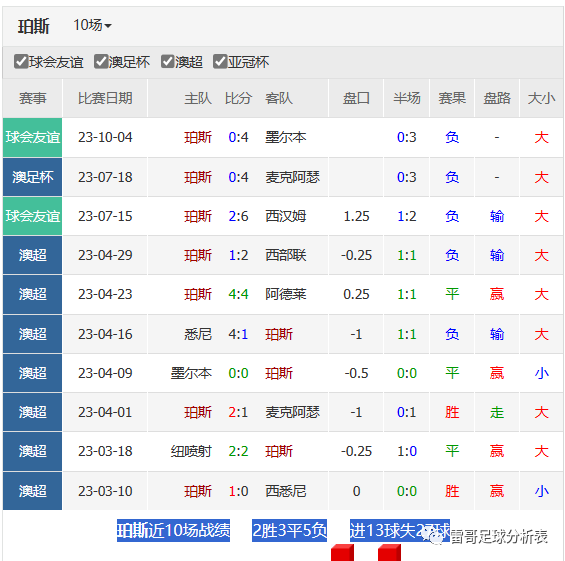Click the 雷哥足球分析表 watermark logo
The image size is (565, 561).
(485, 536)
